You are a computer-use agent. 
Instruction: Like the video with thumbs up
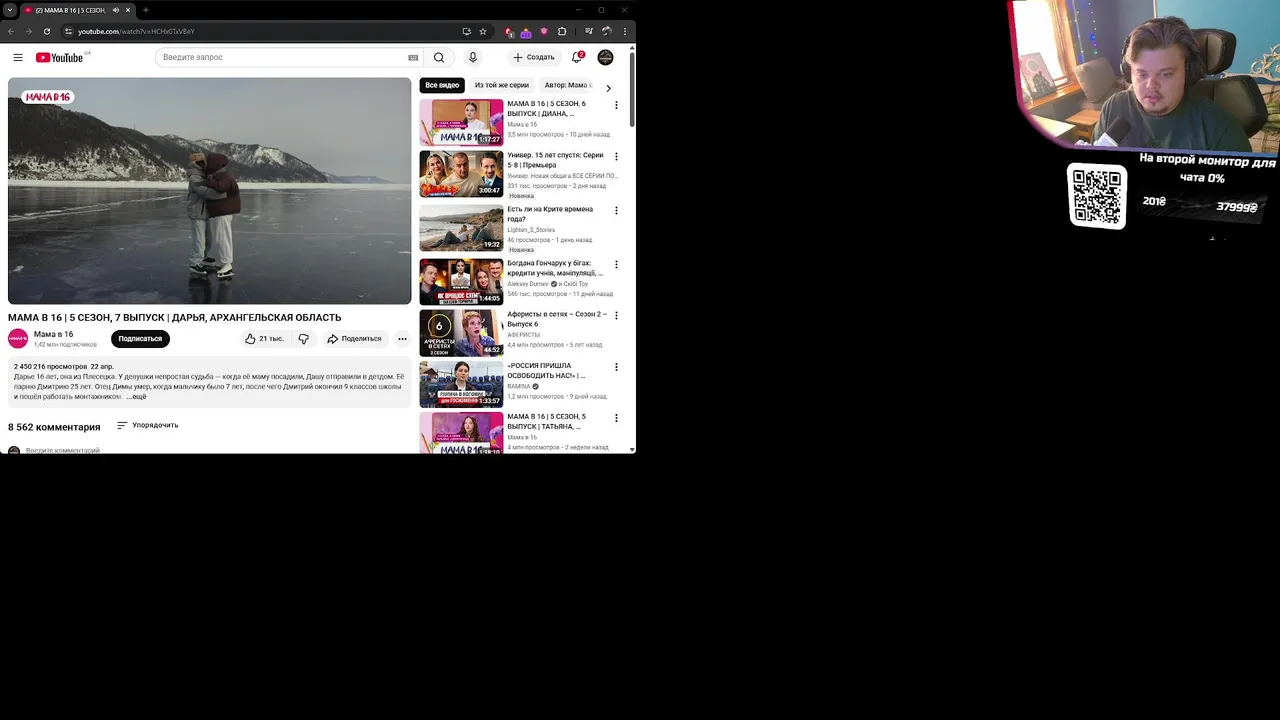[x=264, y=339]
